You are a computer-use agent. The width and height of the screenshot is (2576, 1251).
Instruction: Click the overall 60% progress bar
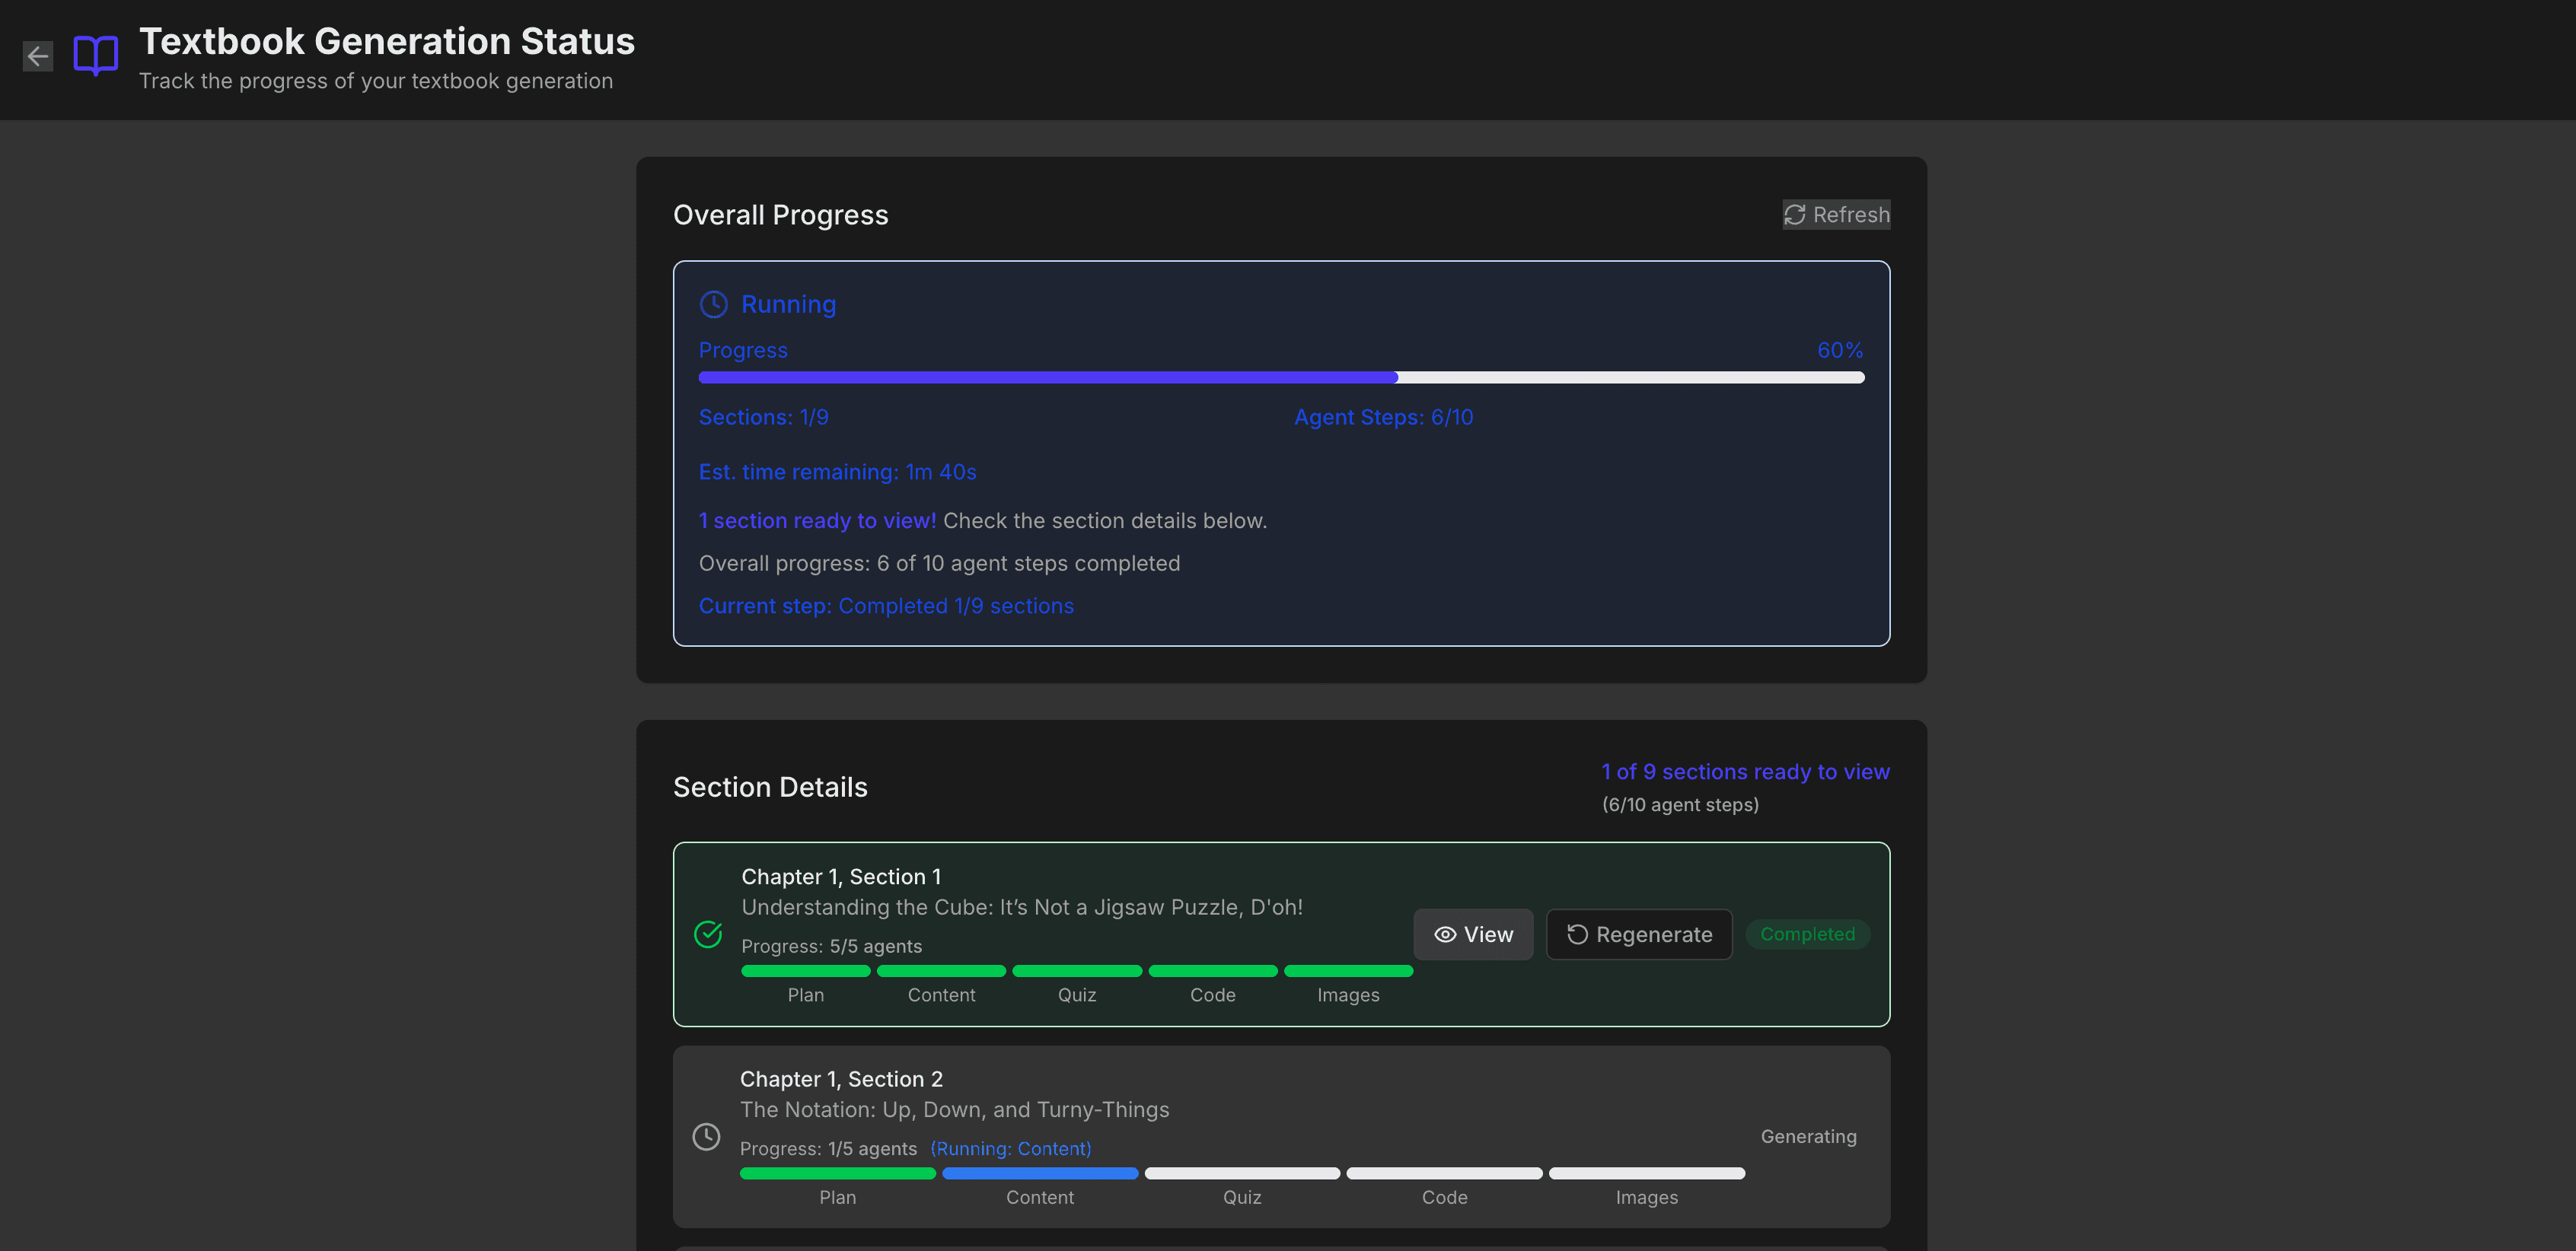[1281, 378]
